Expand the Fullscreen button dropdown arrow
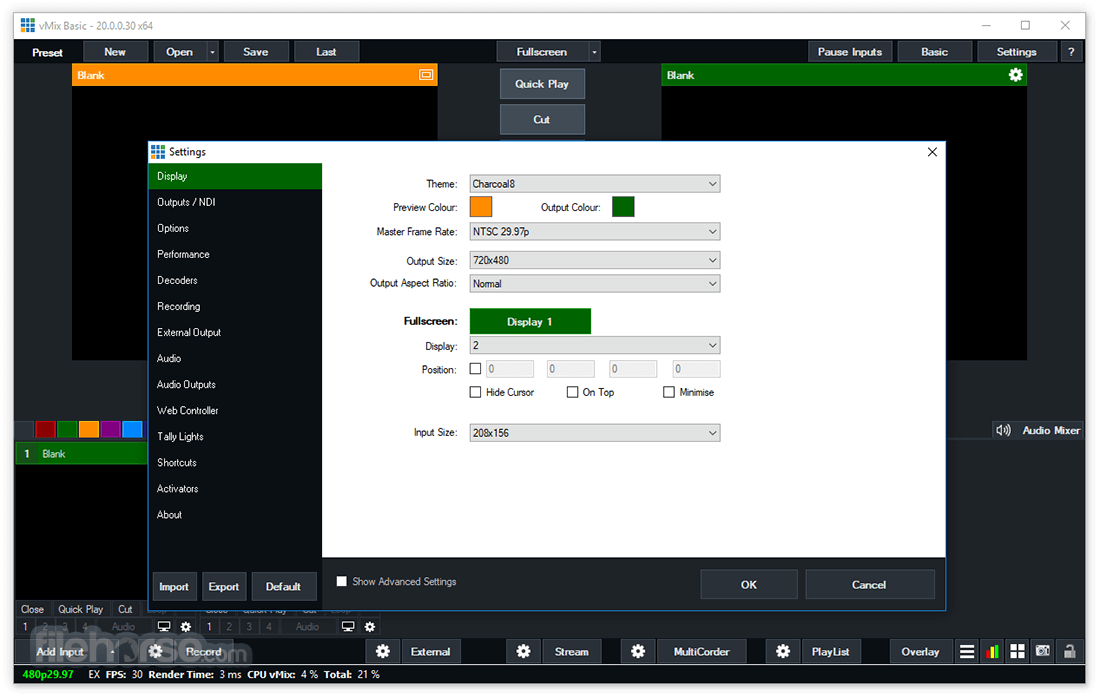The width and height of the screenshot is (1100, 698). click(594, 52)
